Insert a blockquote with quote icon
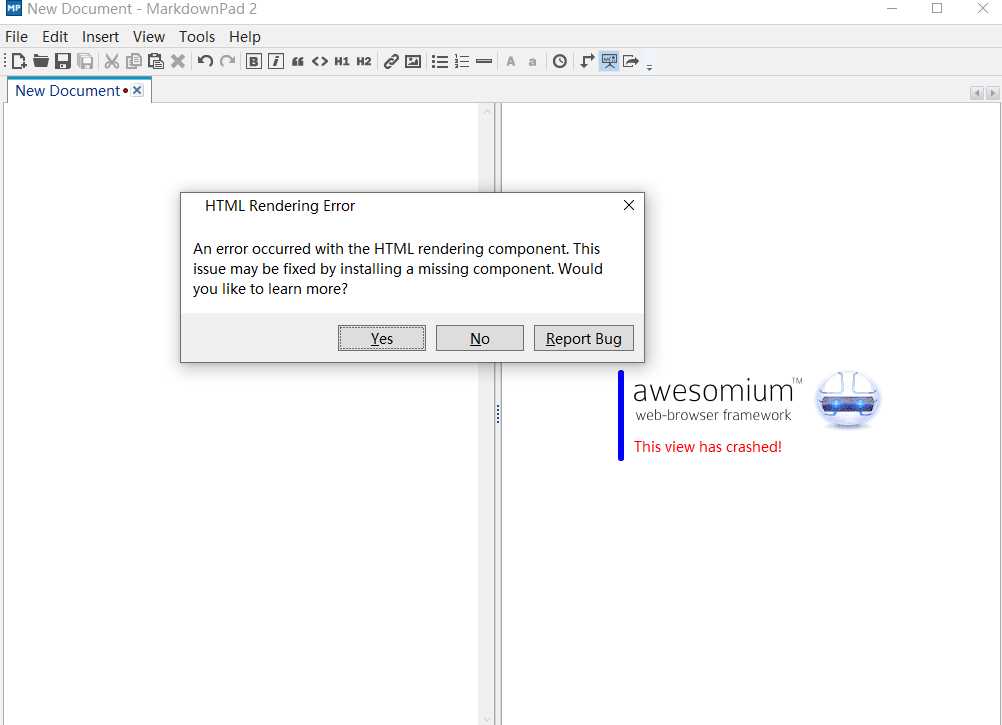Image resolution: width=1002 pixels, height=725 pixels. (x=298, y=61)
